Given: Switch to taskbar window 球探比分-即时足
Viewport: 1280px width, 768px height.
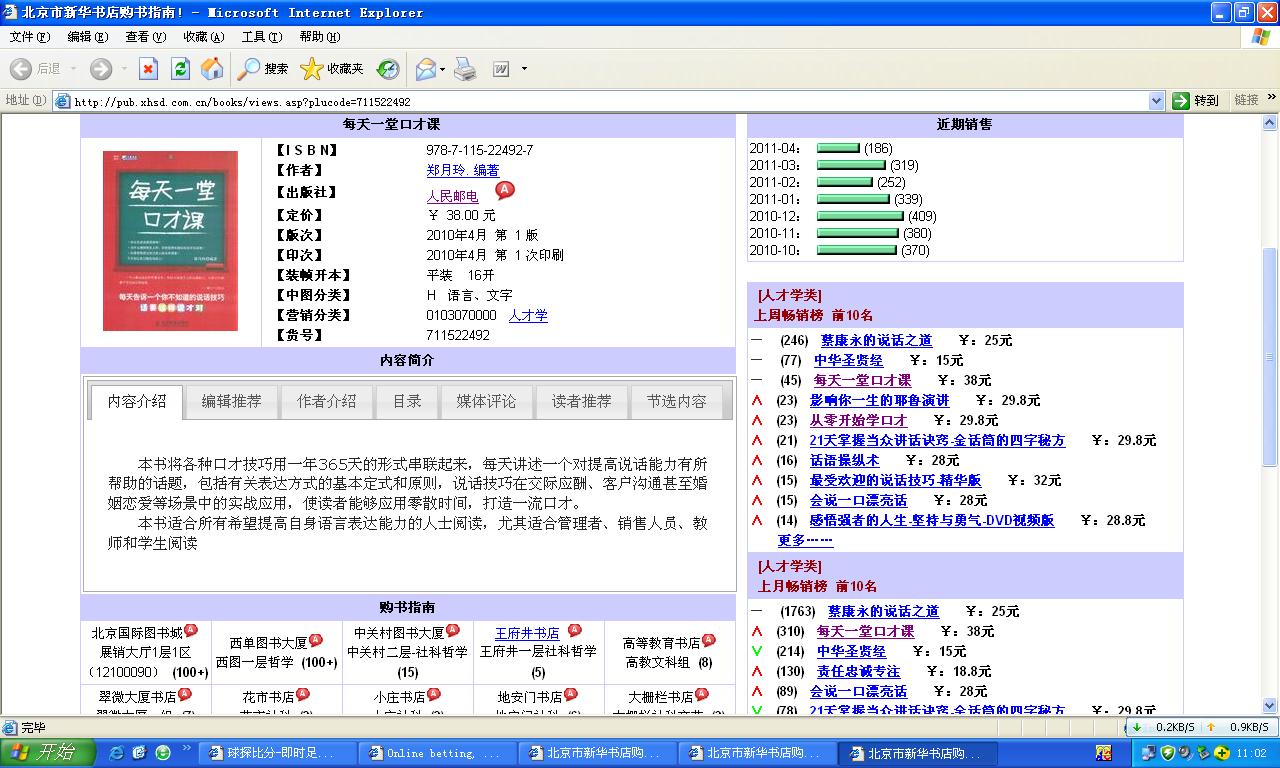Looking at the screenshot, I should click(278, 753).
